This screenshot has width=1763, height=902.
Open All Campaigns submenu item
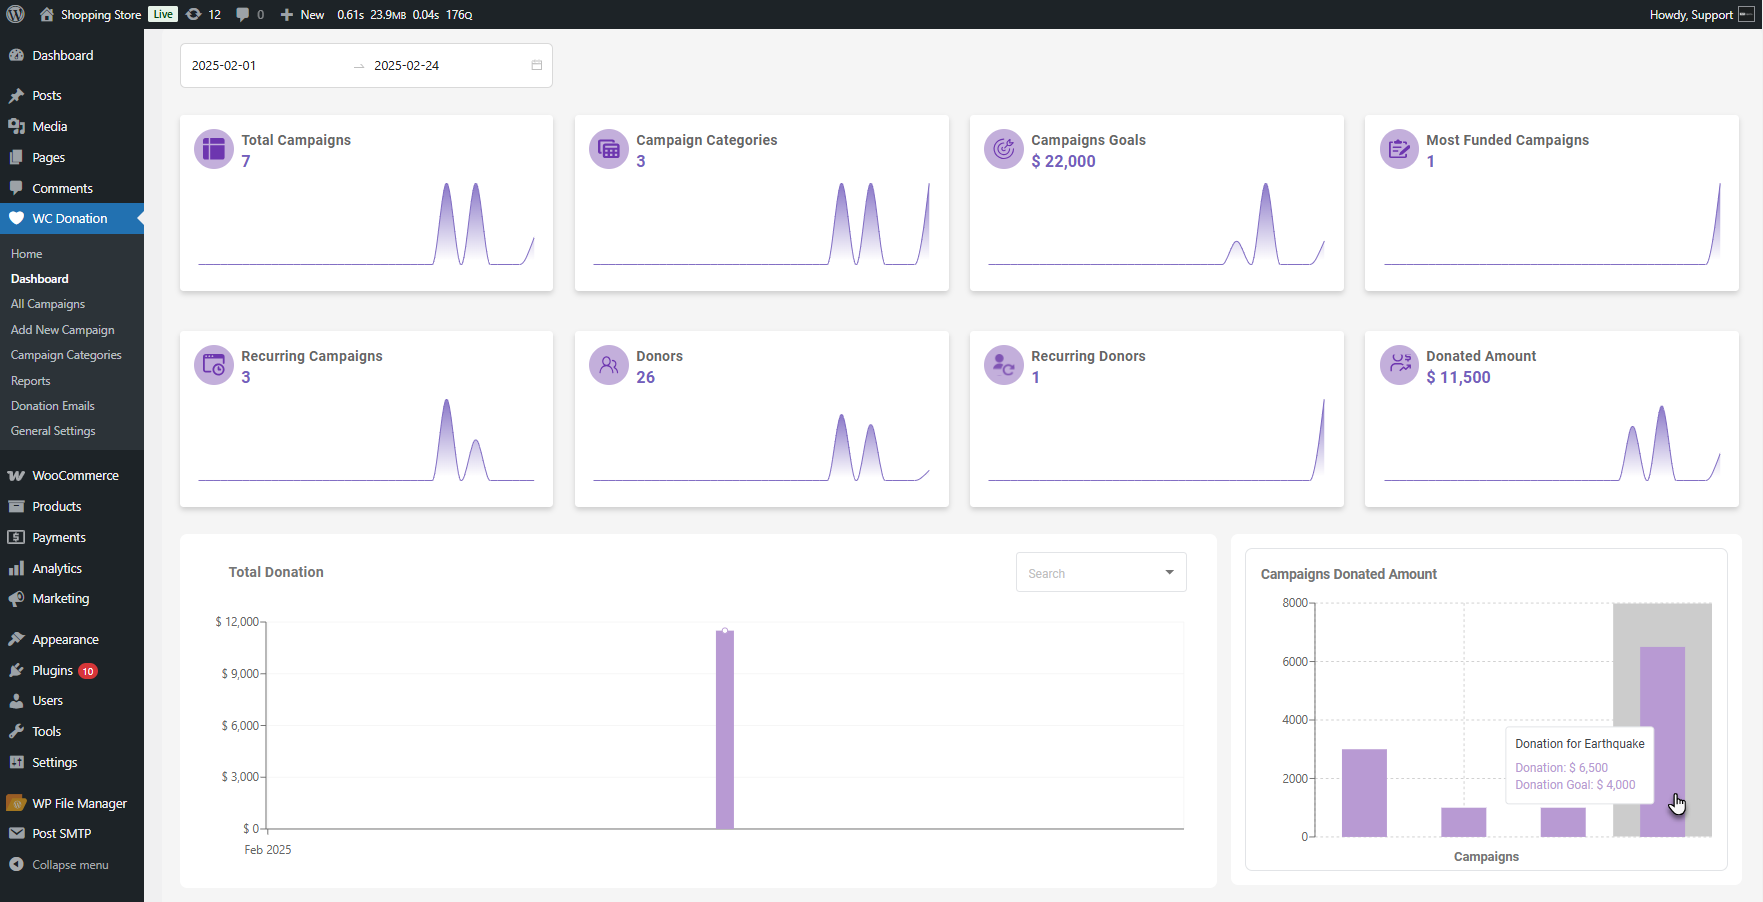(48, 304)
